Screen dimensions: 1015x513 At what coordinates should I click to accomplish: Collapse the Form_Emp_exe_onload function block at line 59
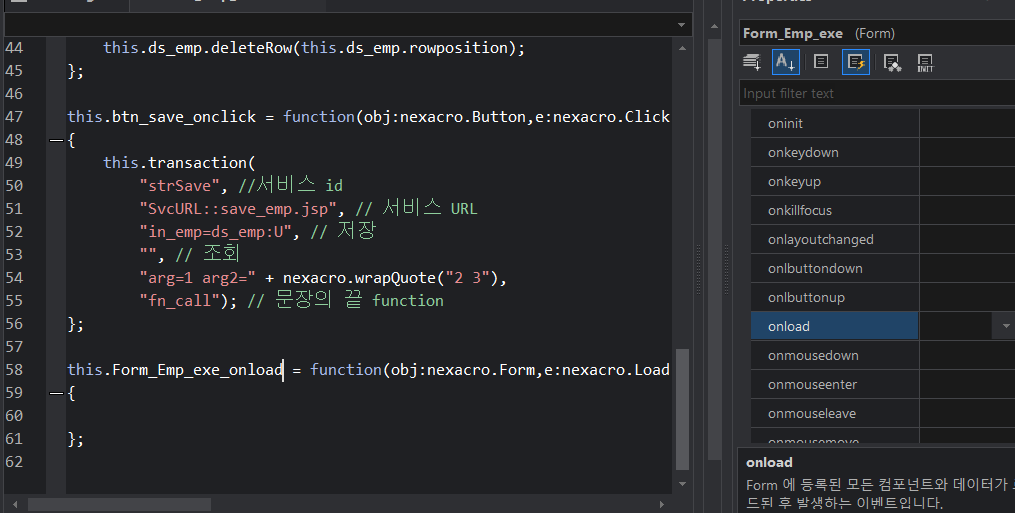coord(56,393)
